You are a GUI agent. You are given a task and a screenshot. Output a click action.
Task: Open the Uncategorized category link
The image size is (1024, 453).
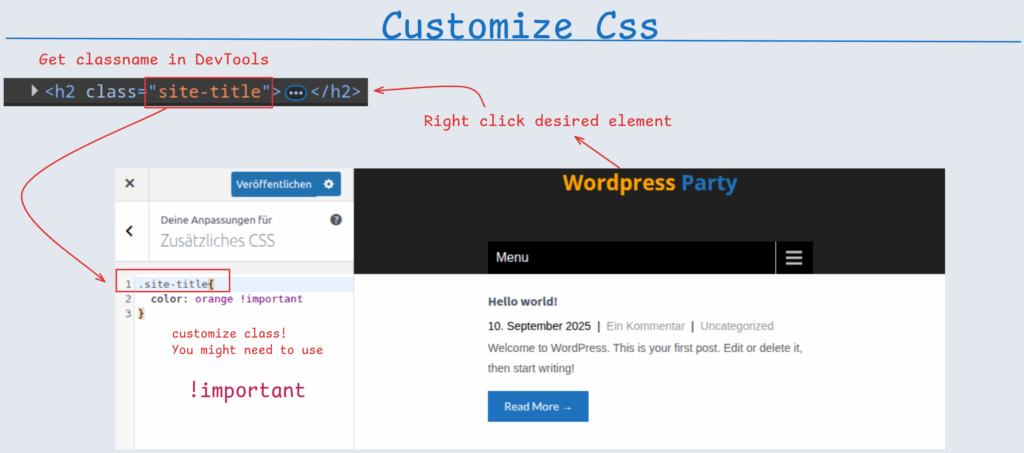[x=736, y=326]
